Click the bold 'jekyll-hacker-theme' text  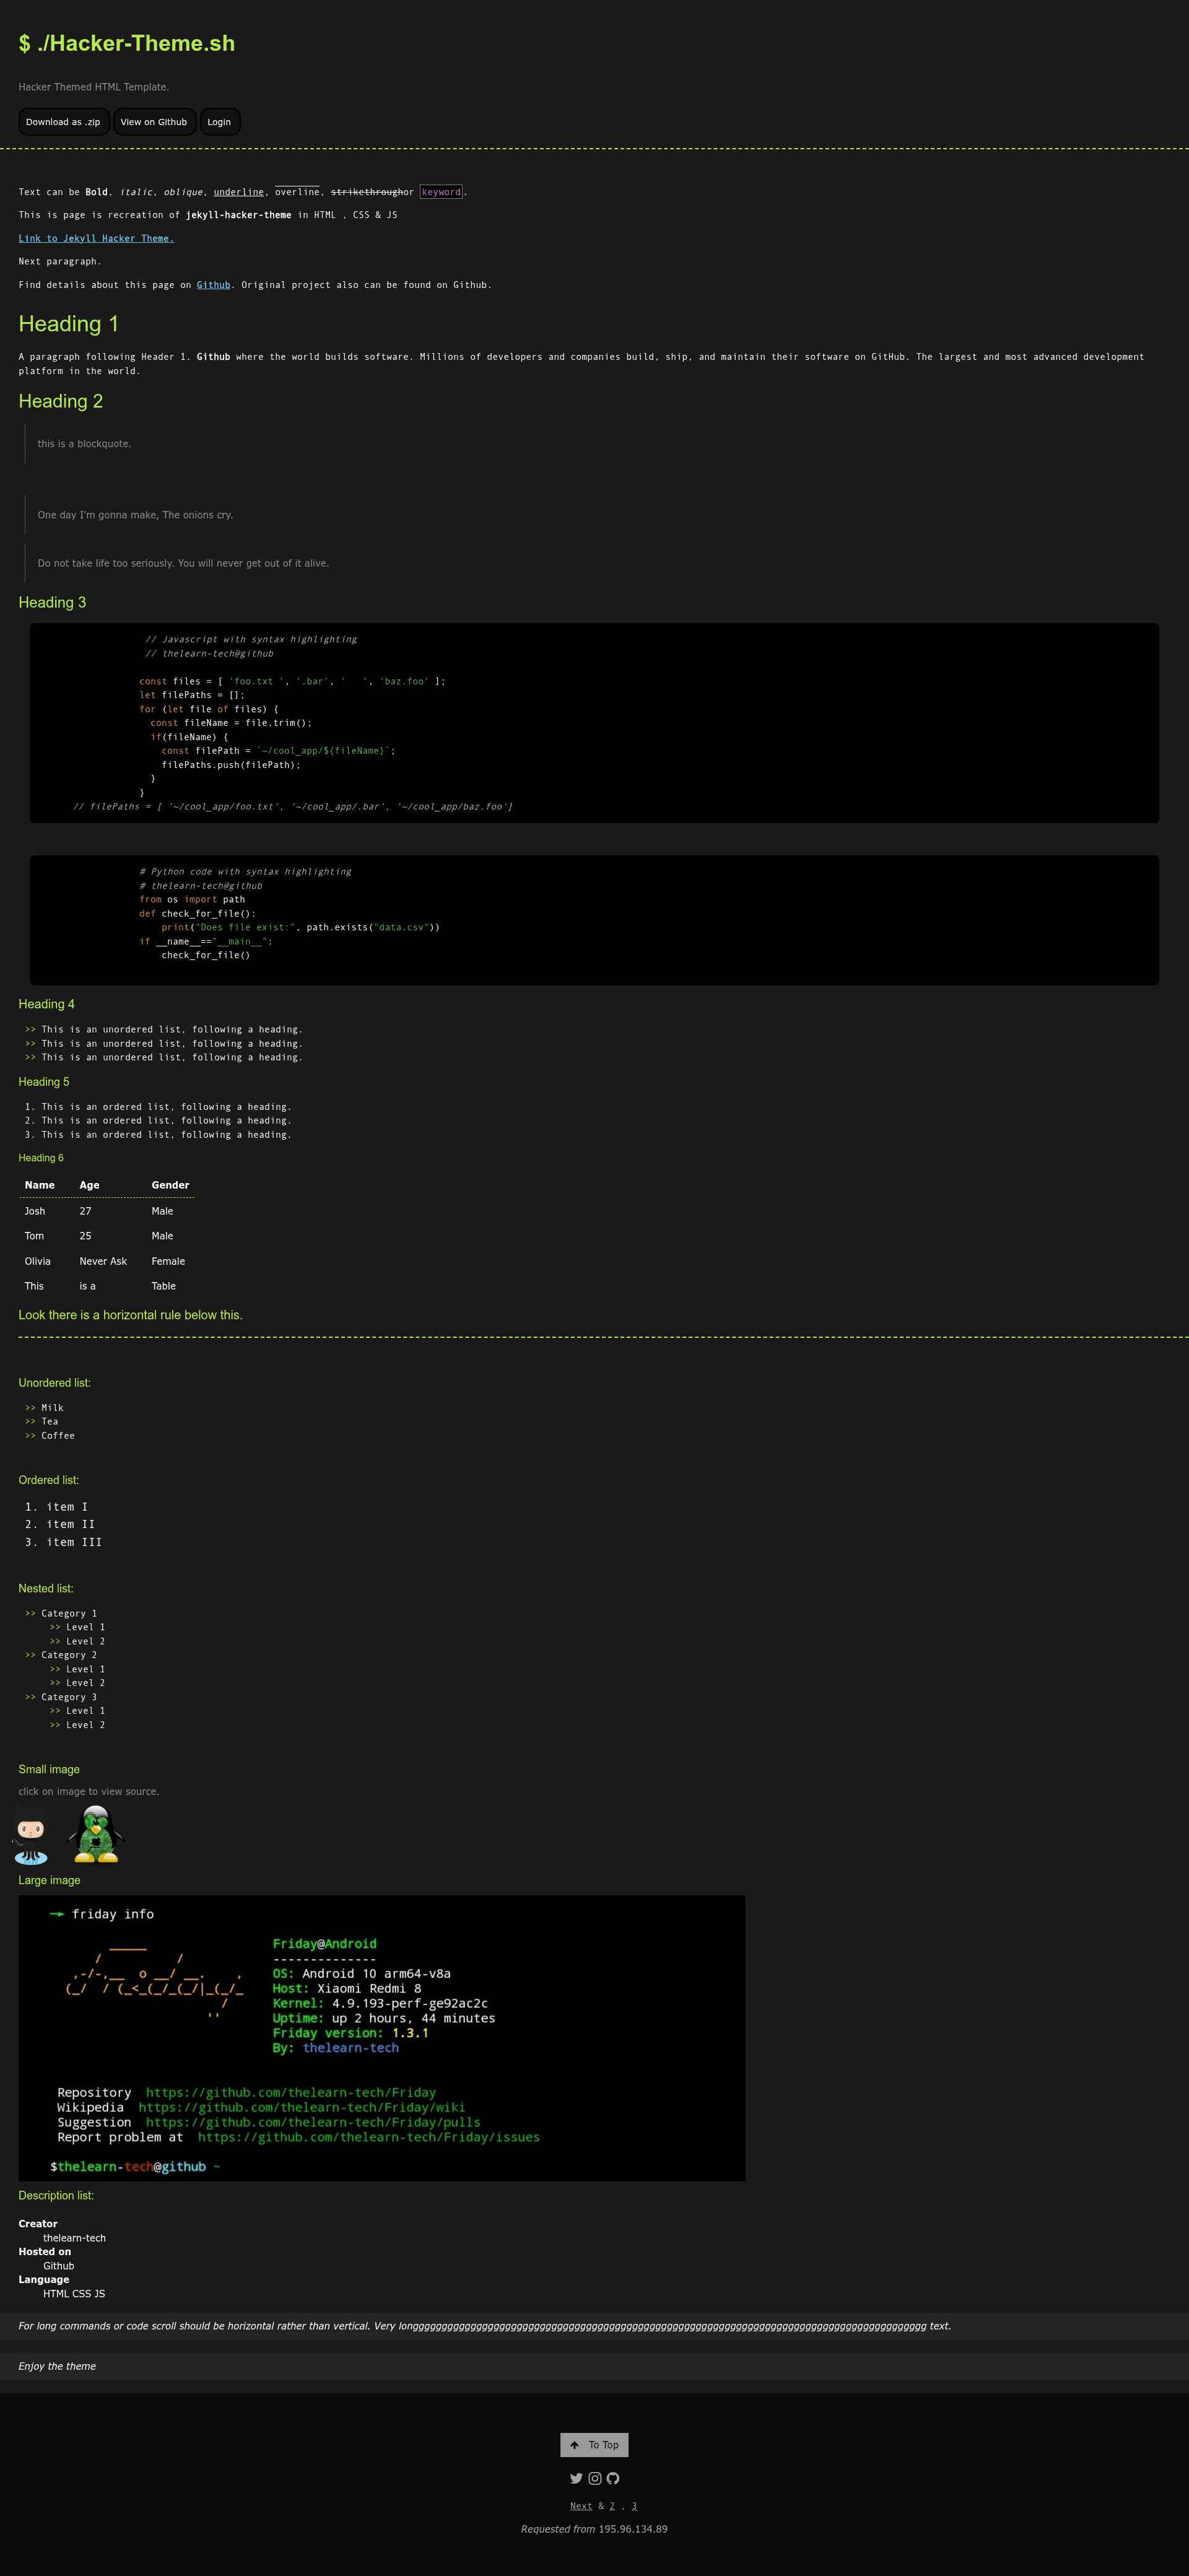coord(239,215)
